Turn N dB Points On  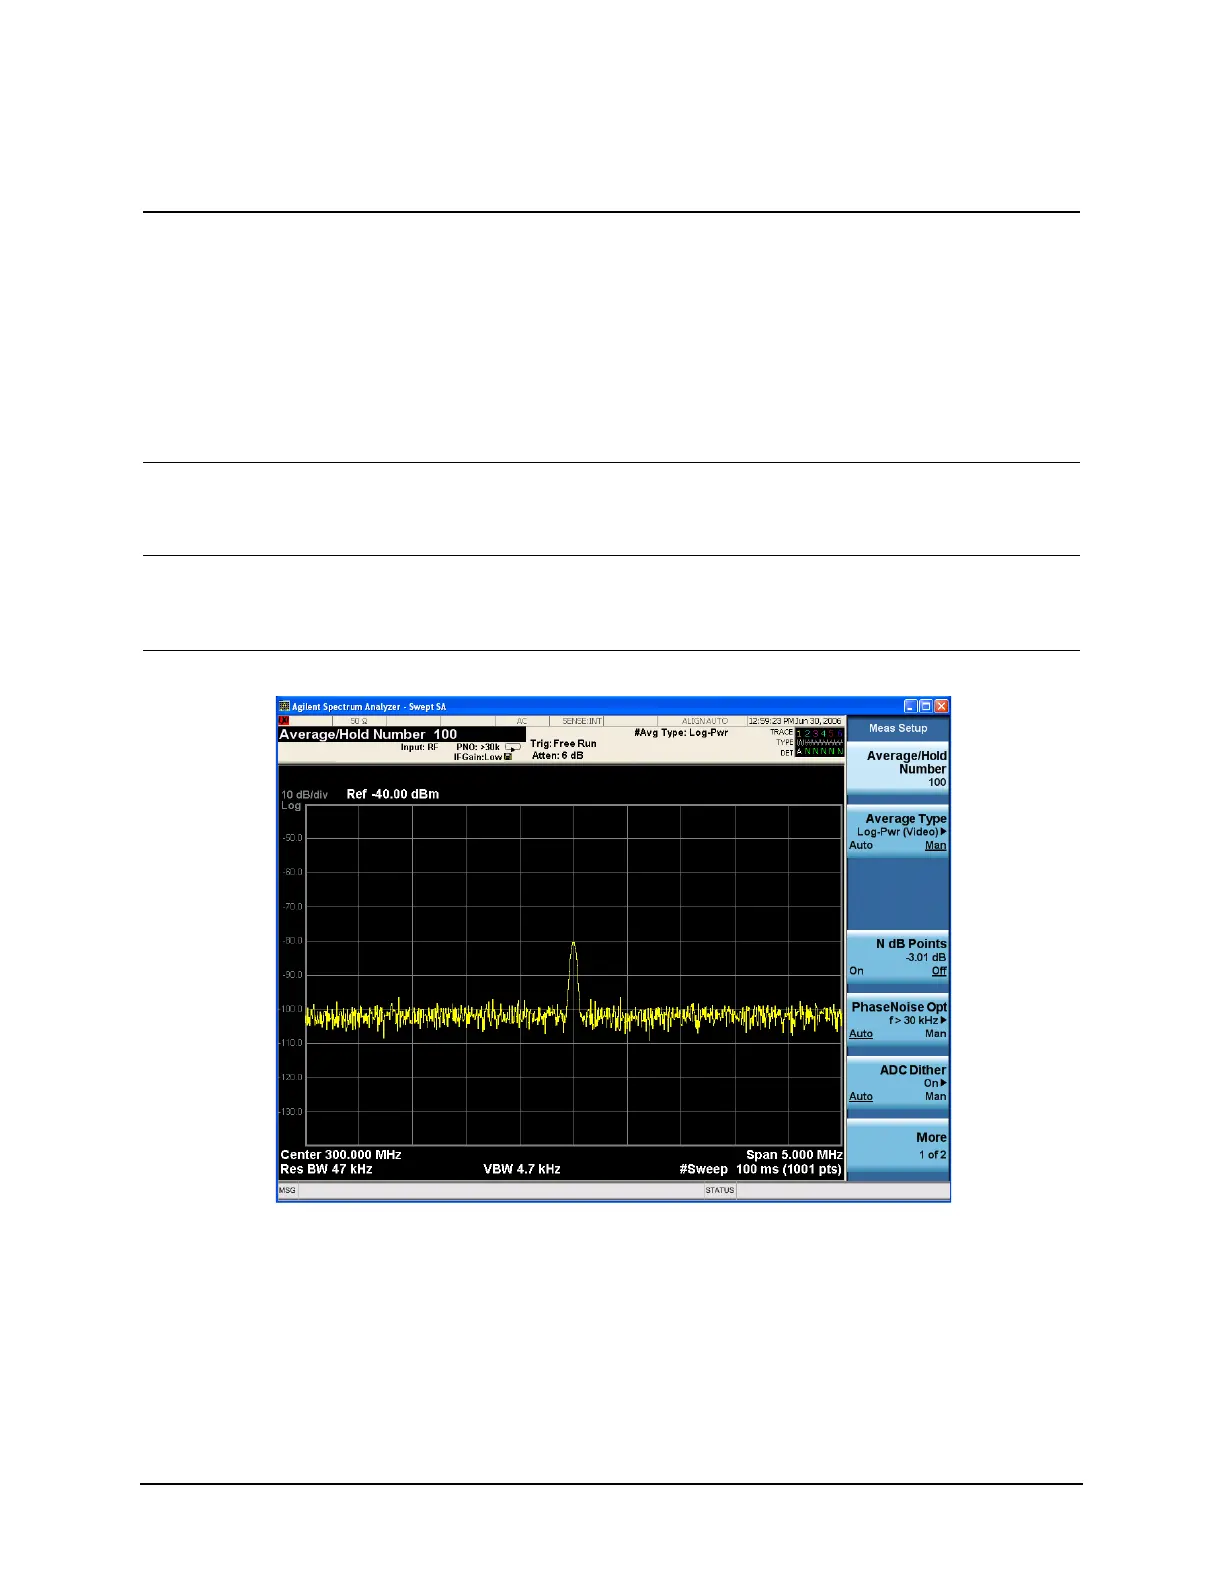click(x=857, y=971)
